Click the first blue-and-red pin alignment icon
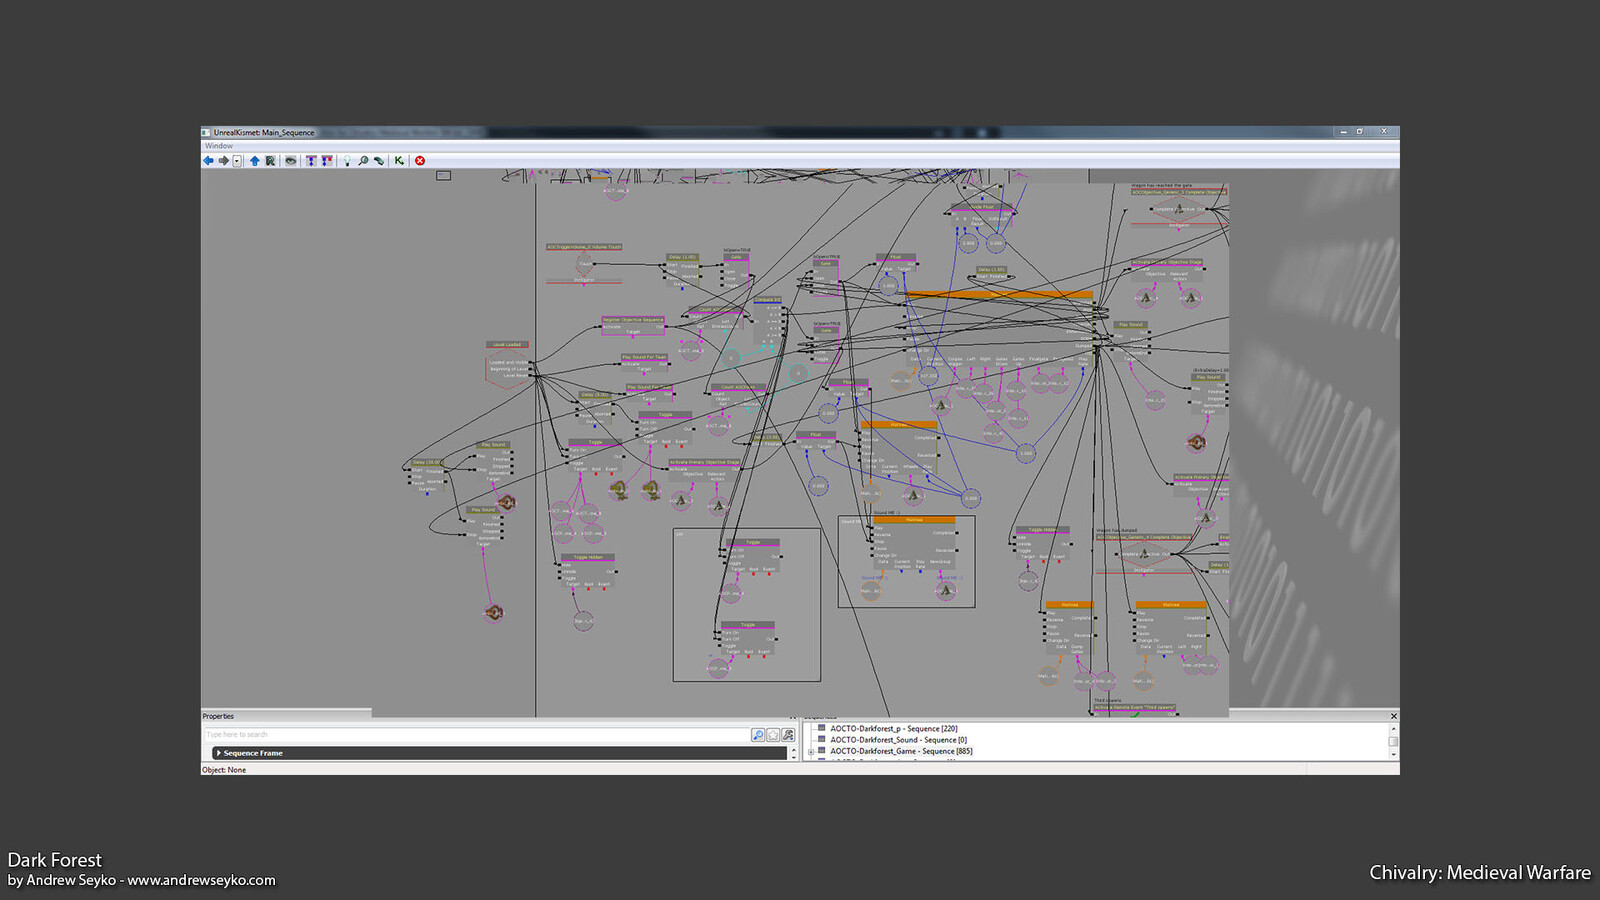 click(x=311, y=160)
